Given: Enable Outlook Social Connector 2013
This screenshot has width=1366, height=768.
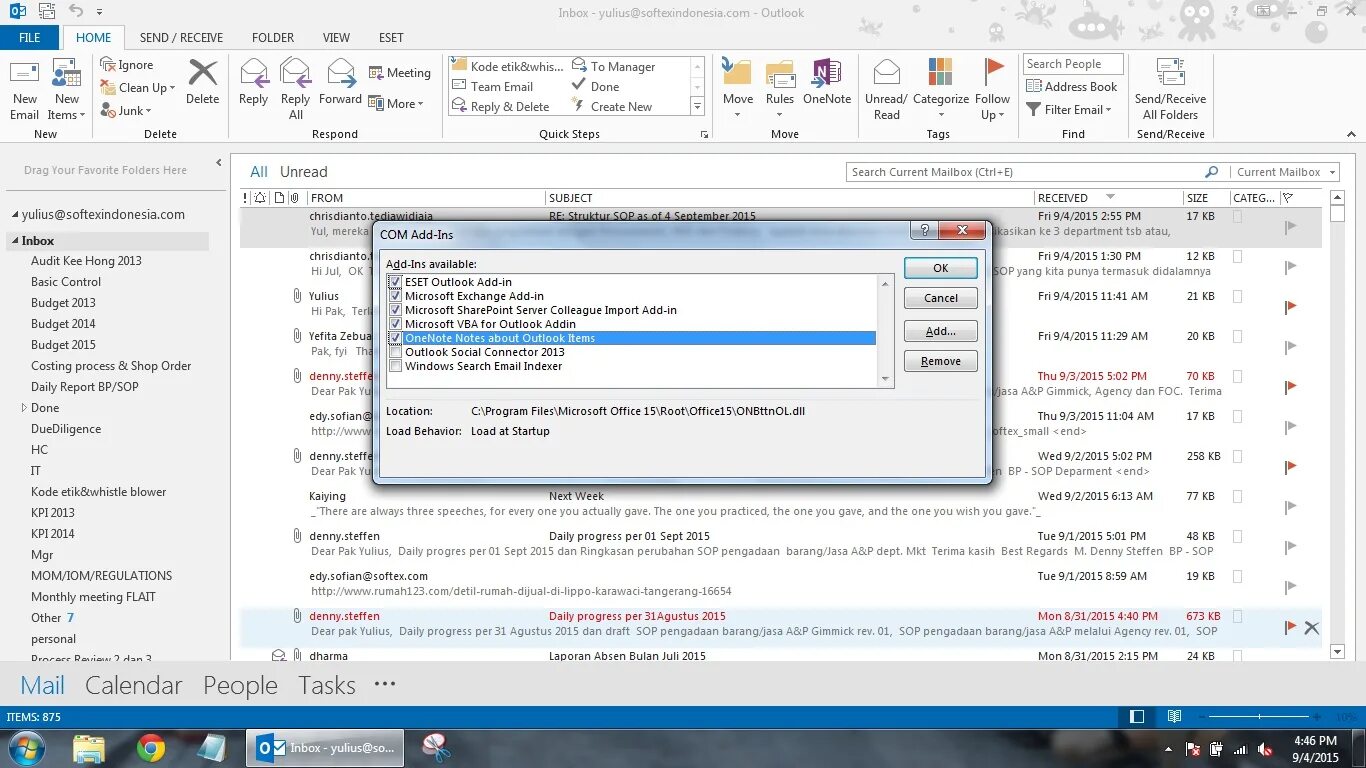Looking at the screenshot, I should click(x=396, y=352).
